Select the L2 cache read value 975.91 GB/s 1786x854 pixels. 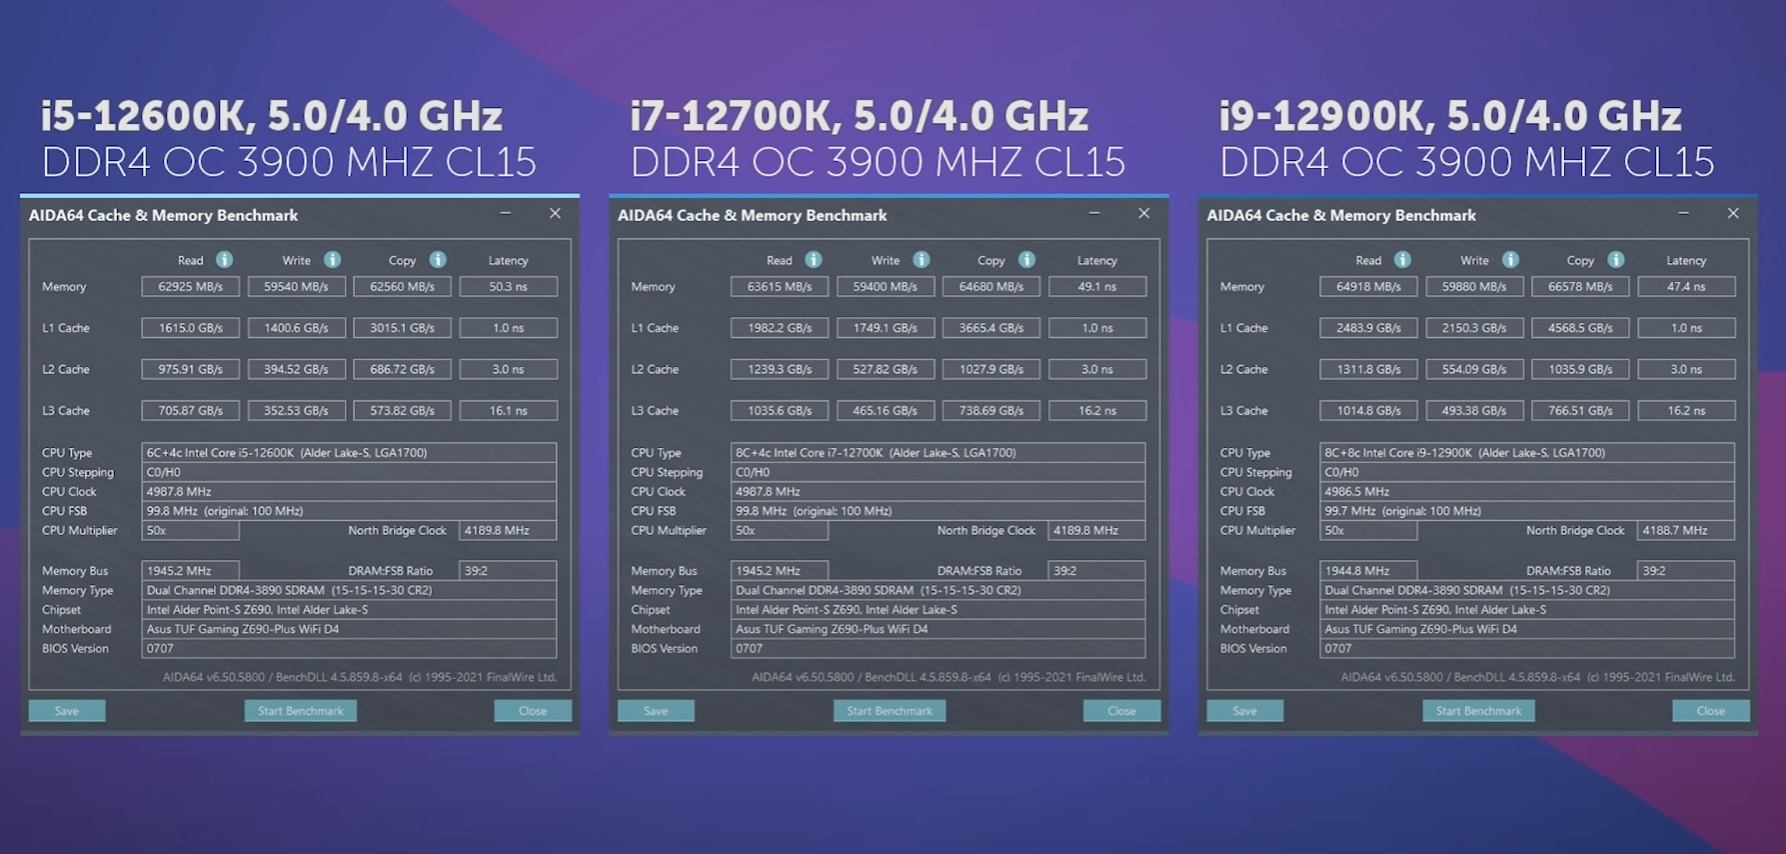190,369
